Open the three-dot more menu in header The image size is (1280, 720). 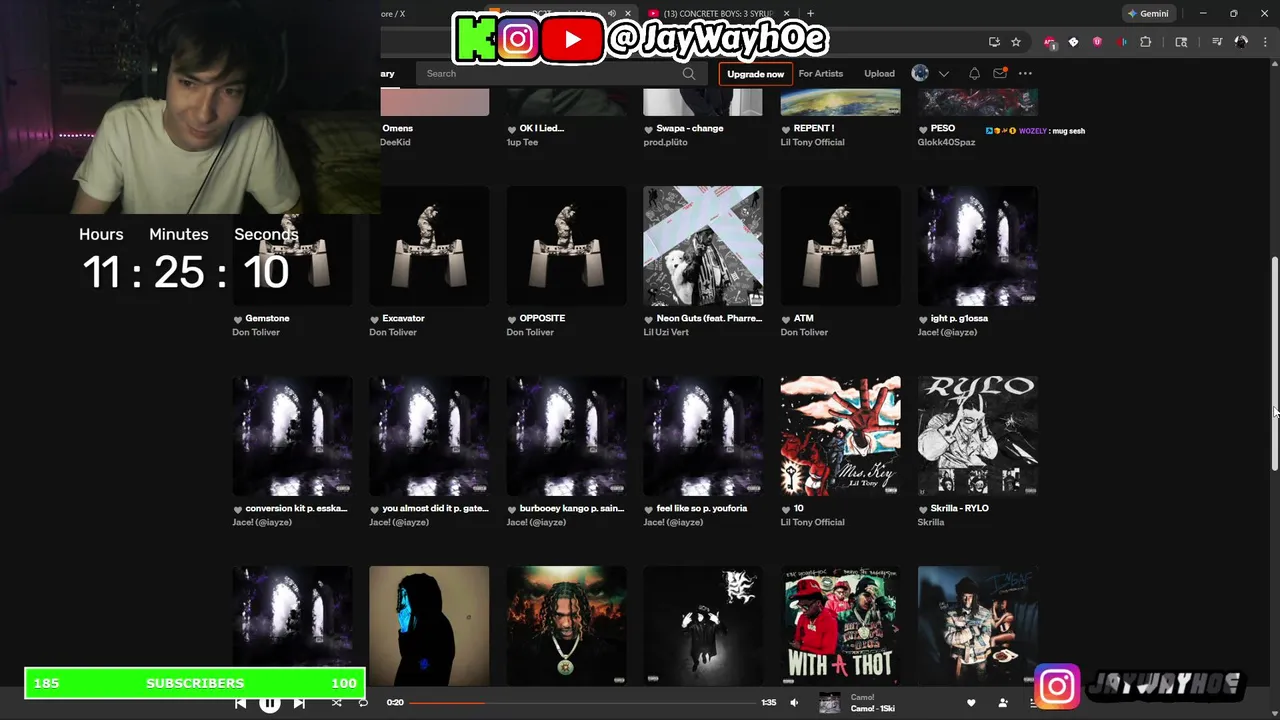[1025, 73]
